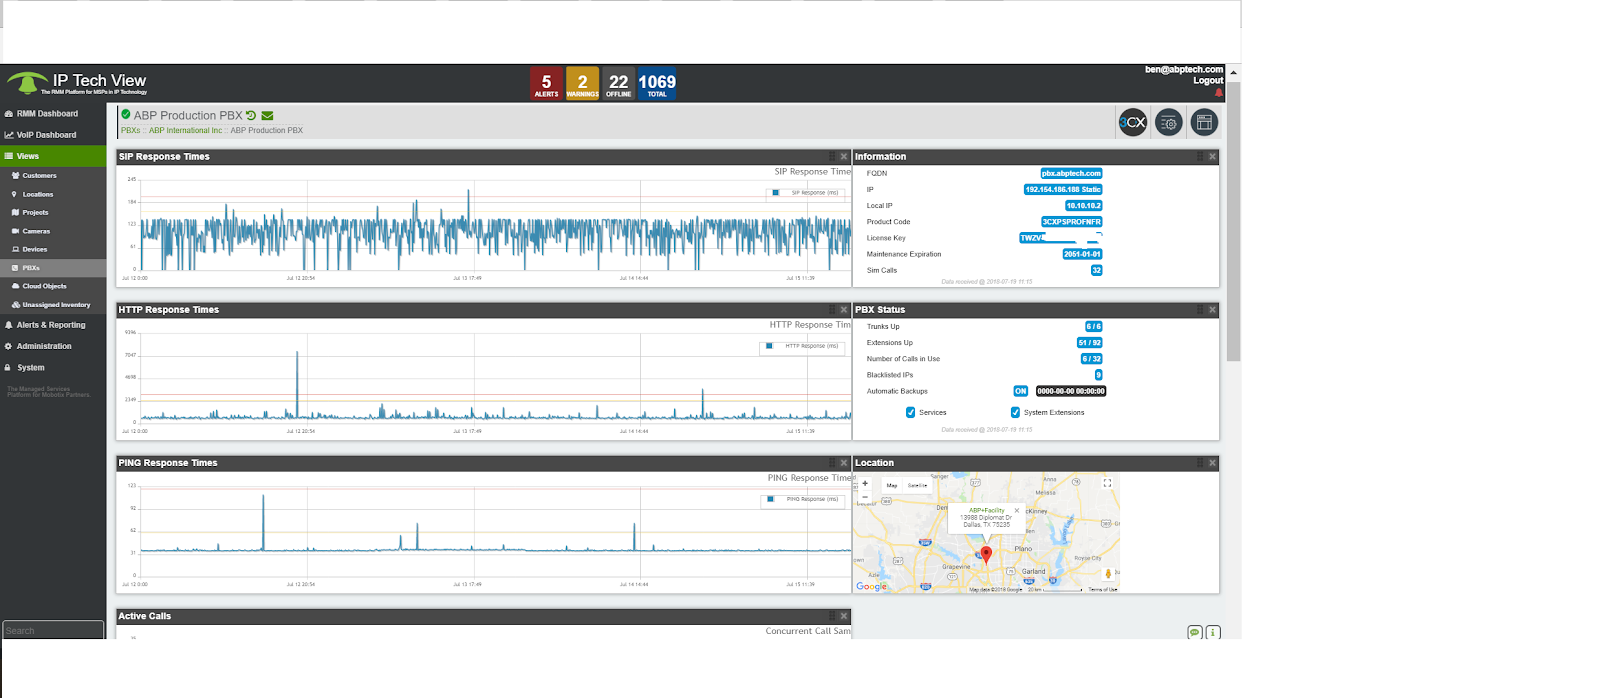Click drag handle grip on SIP Response Times panel

click(x=832, y=156)
